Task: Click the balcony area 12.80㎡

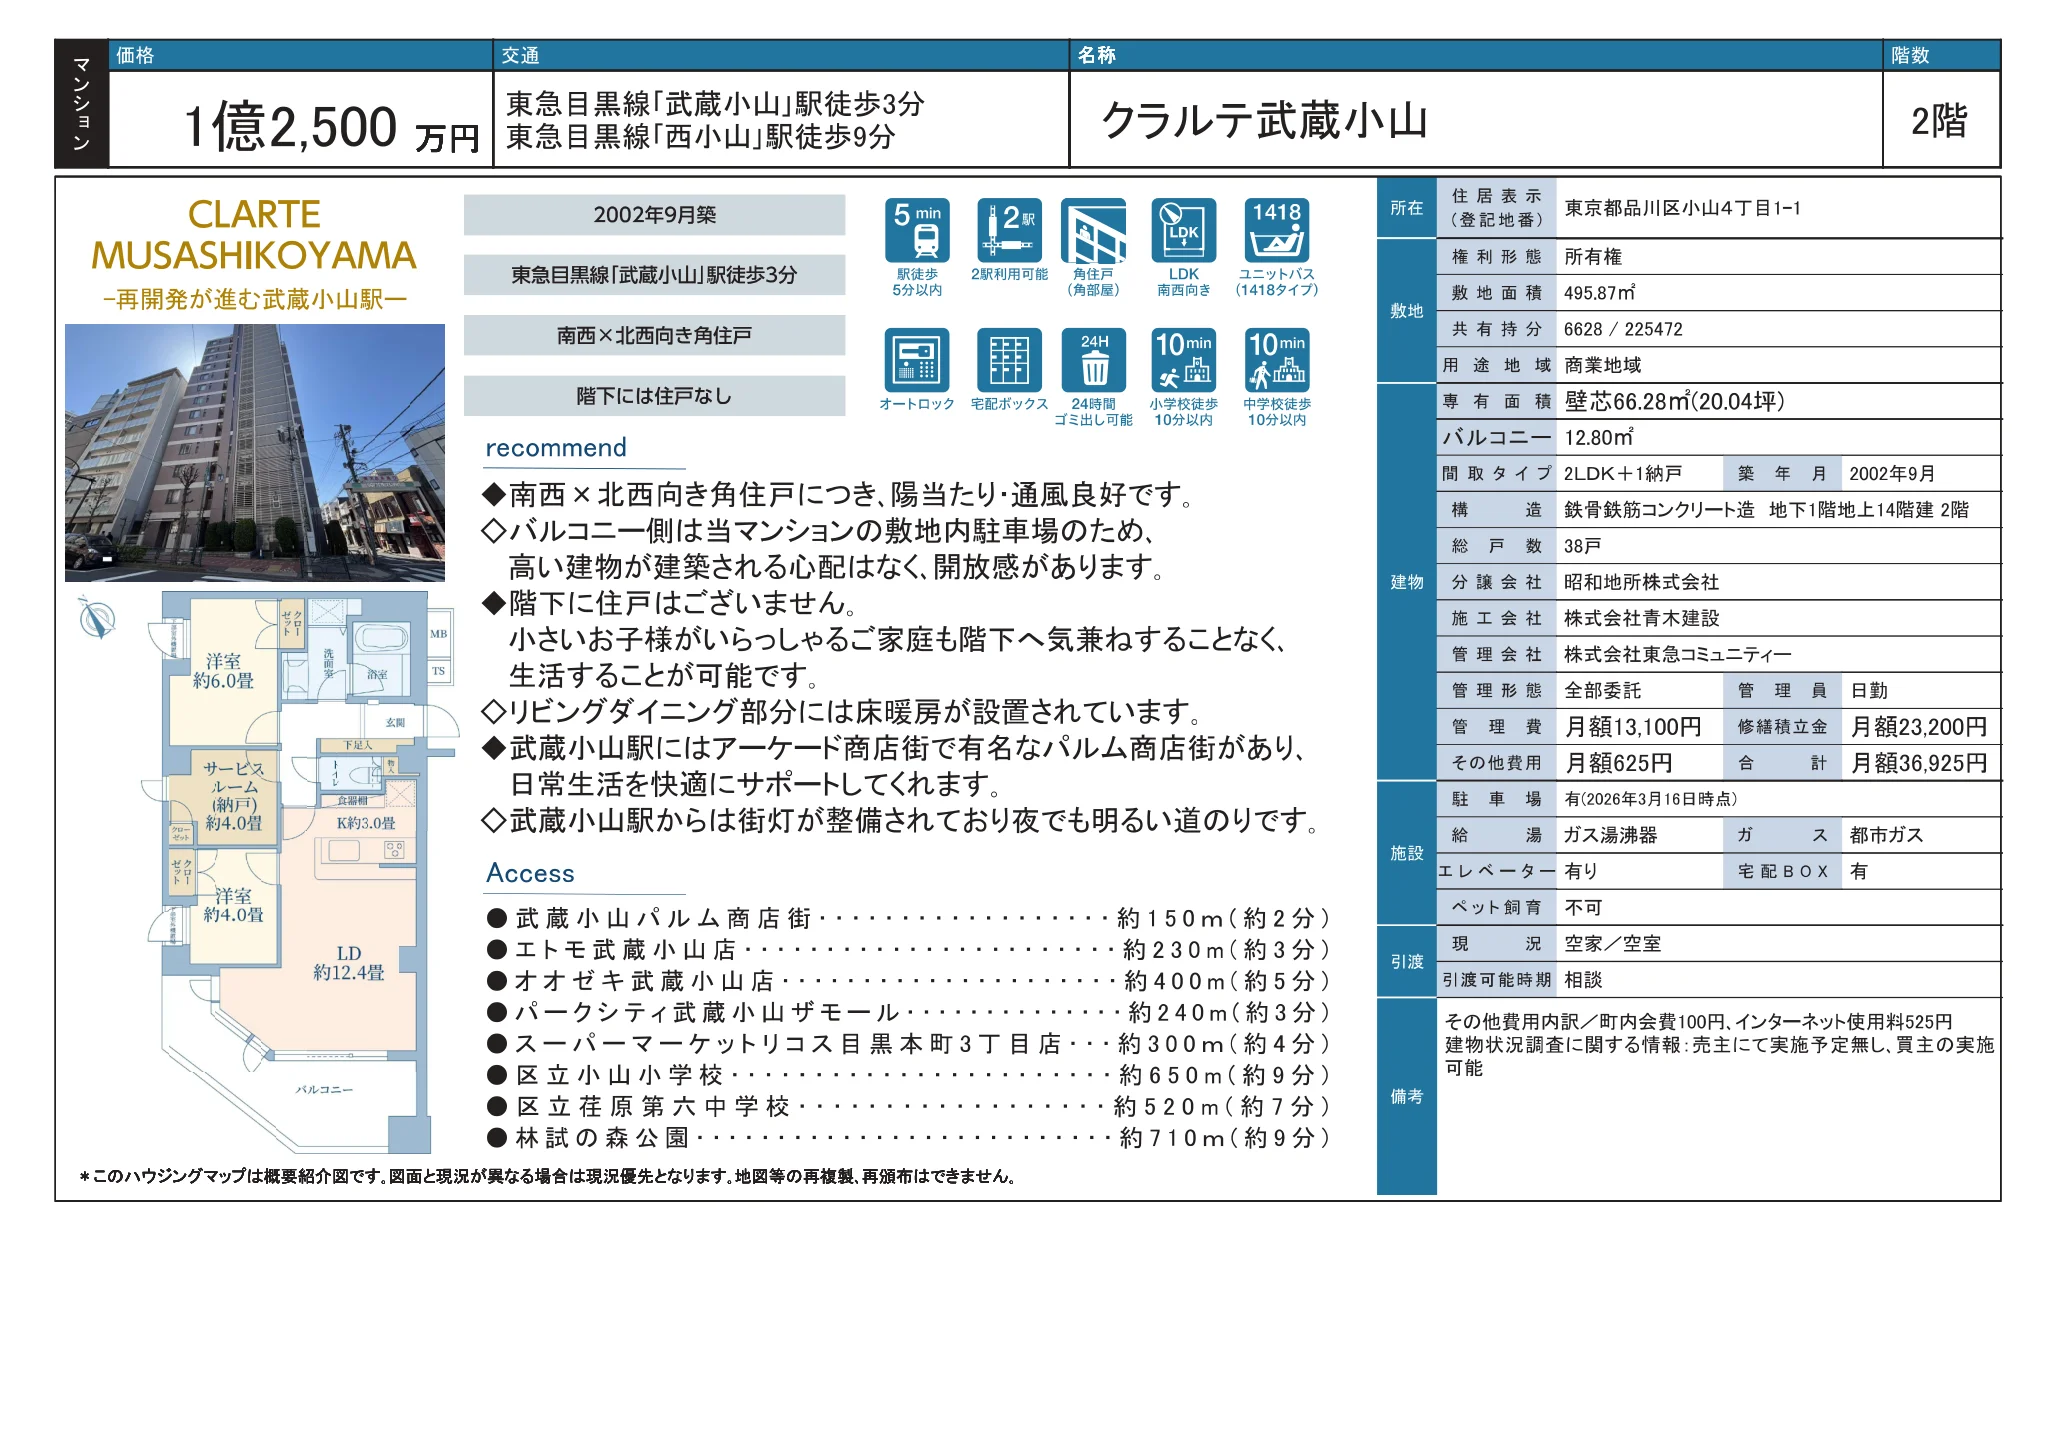Action: [1599, 437]
